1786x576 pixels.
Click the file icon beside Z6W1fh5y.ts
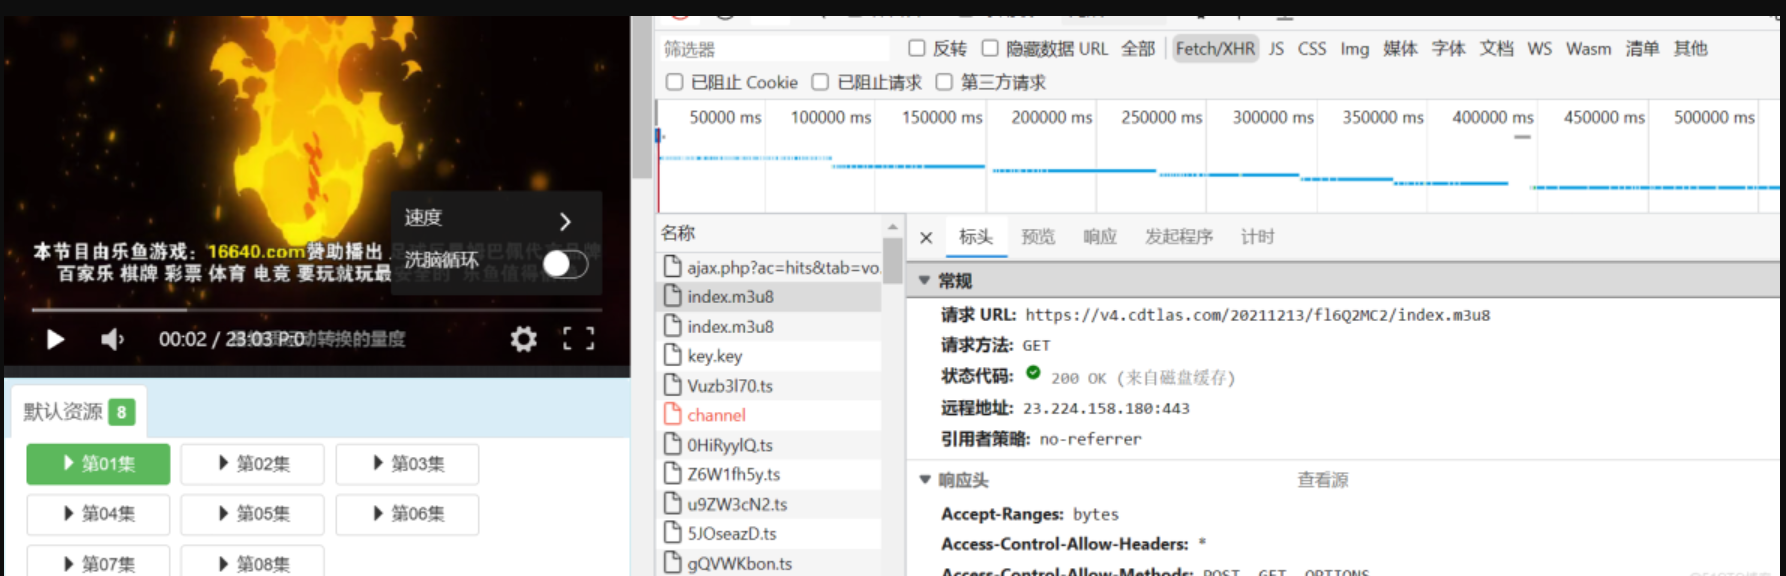point(672,474)
